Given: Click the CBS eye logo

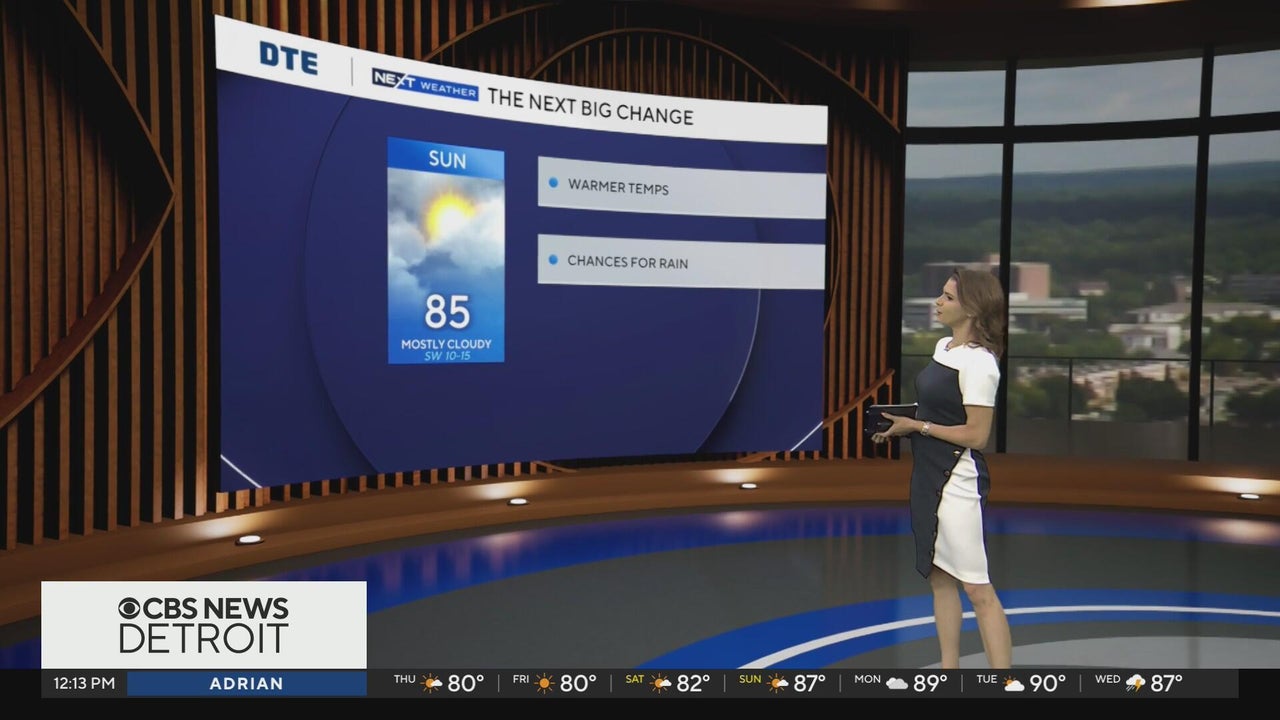Looking at the screenshot, I should [x=130, y=609].
